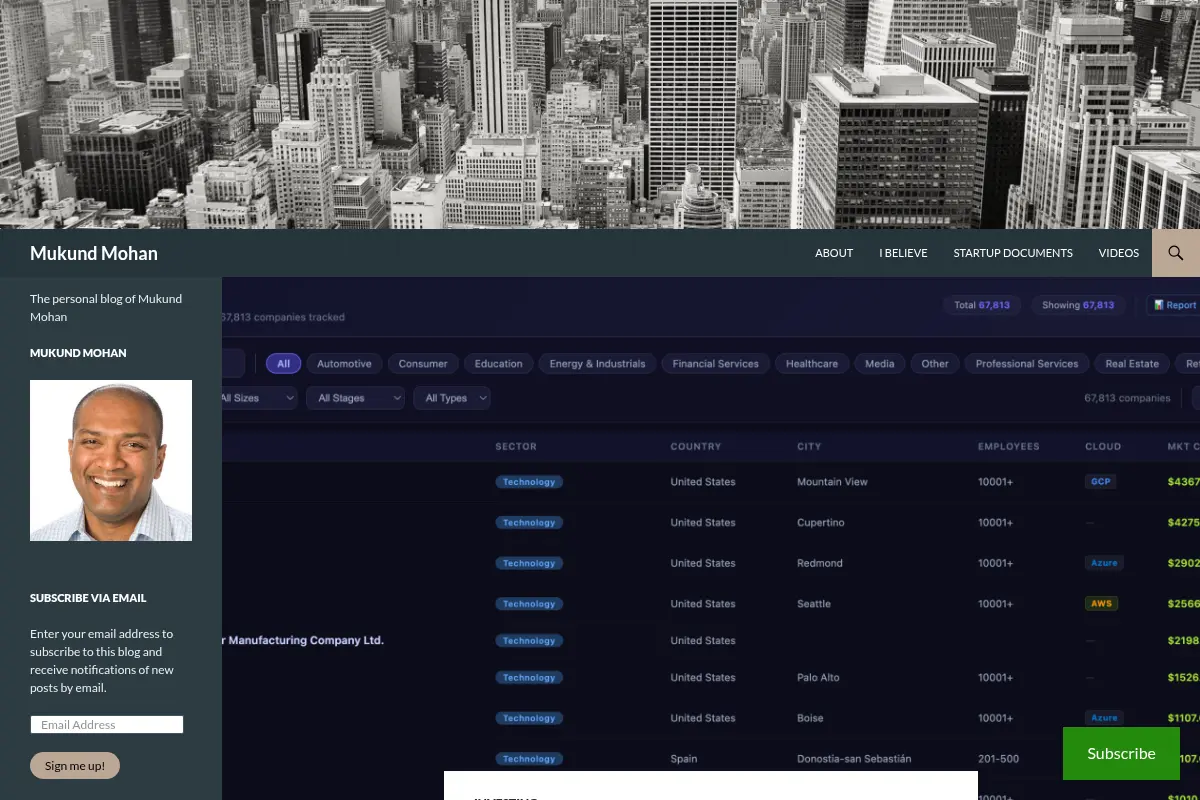Click the Mukund Mohan site title
This screenshot has height=800, width=1200.
tap(94, 253)
